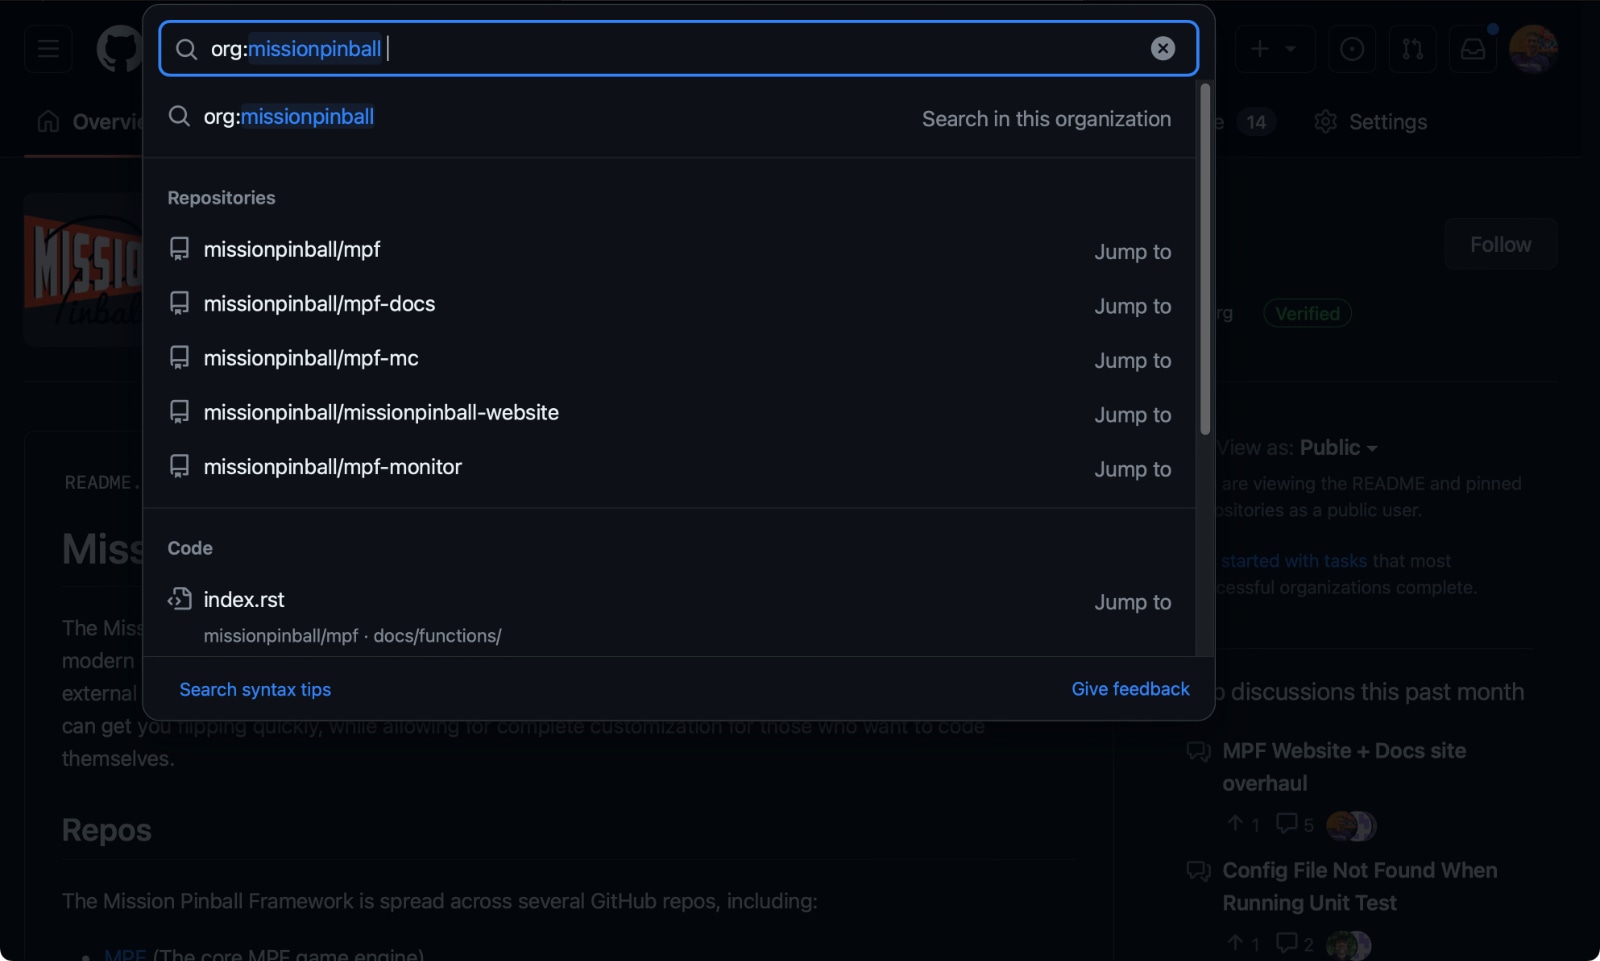This screenshot has height=961, width=1600.
Task: Open Search syntax tips link
Action: [255, 689]
